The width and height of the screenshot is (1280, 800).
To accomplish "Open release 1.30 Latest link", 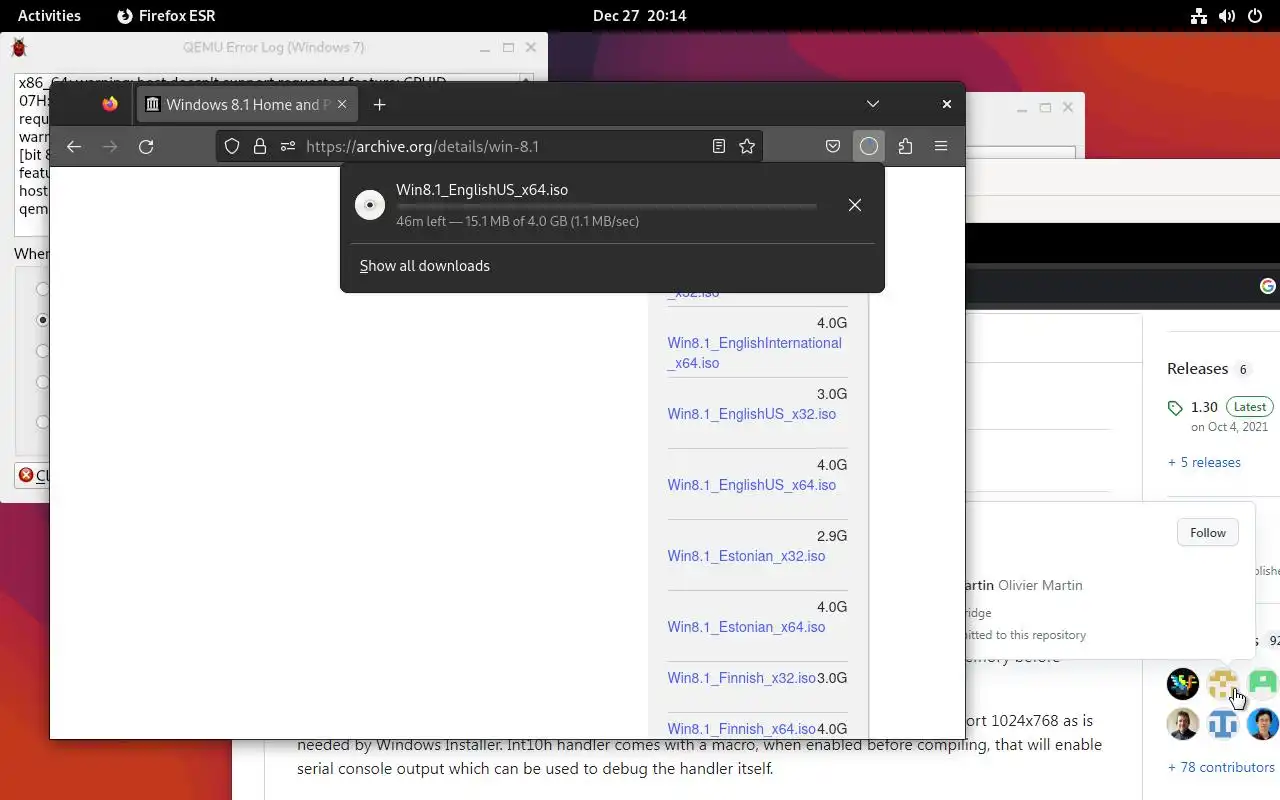I will (x=1220, y=407).
